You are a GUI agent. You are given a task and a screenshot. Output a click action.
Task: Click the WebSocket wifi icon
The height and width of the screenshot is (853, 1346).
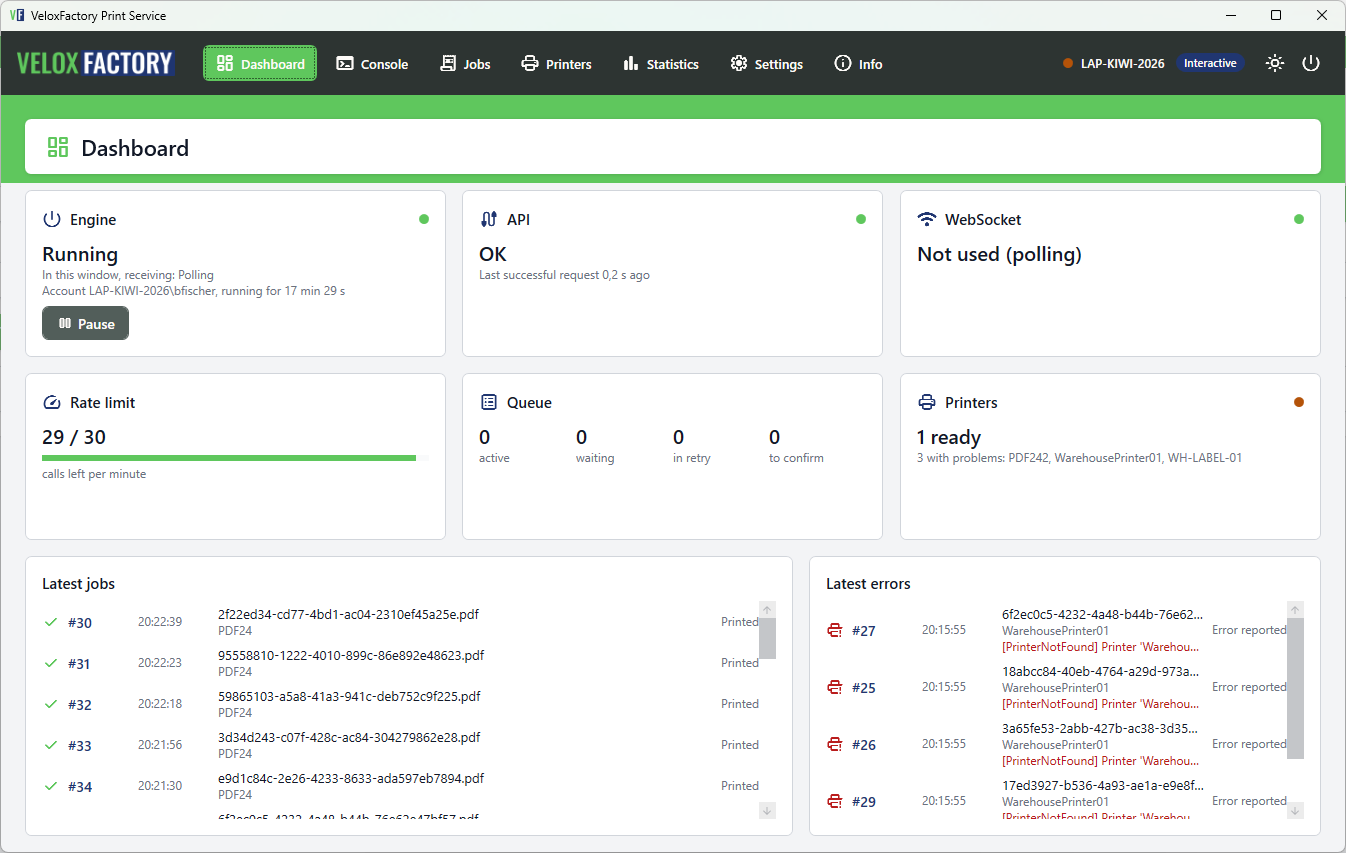927,219
